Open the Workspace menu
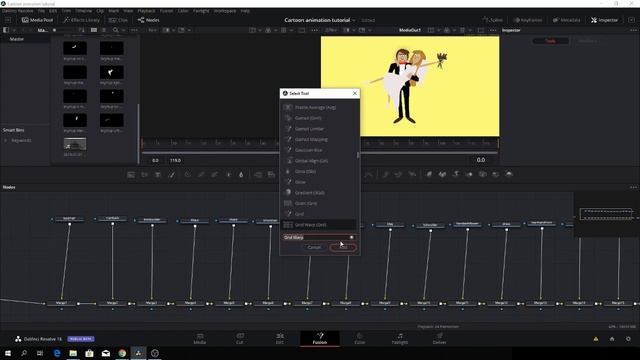Screen dimensions: 640x360 point(225,11)
